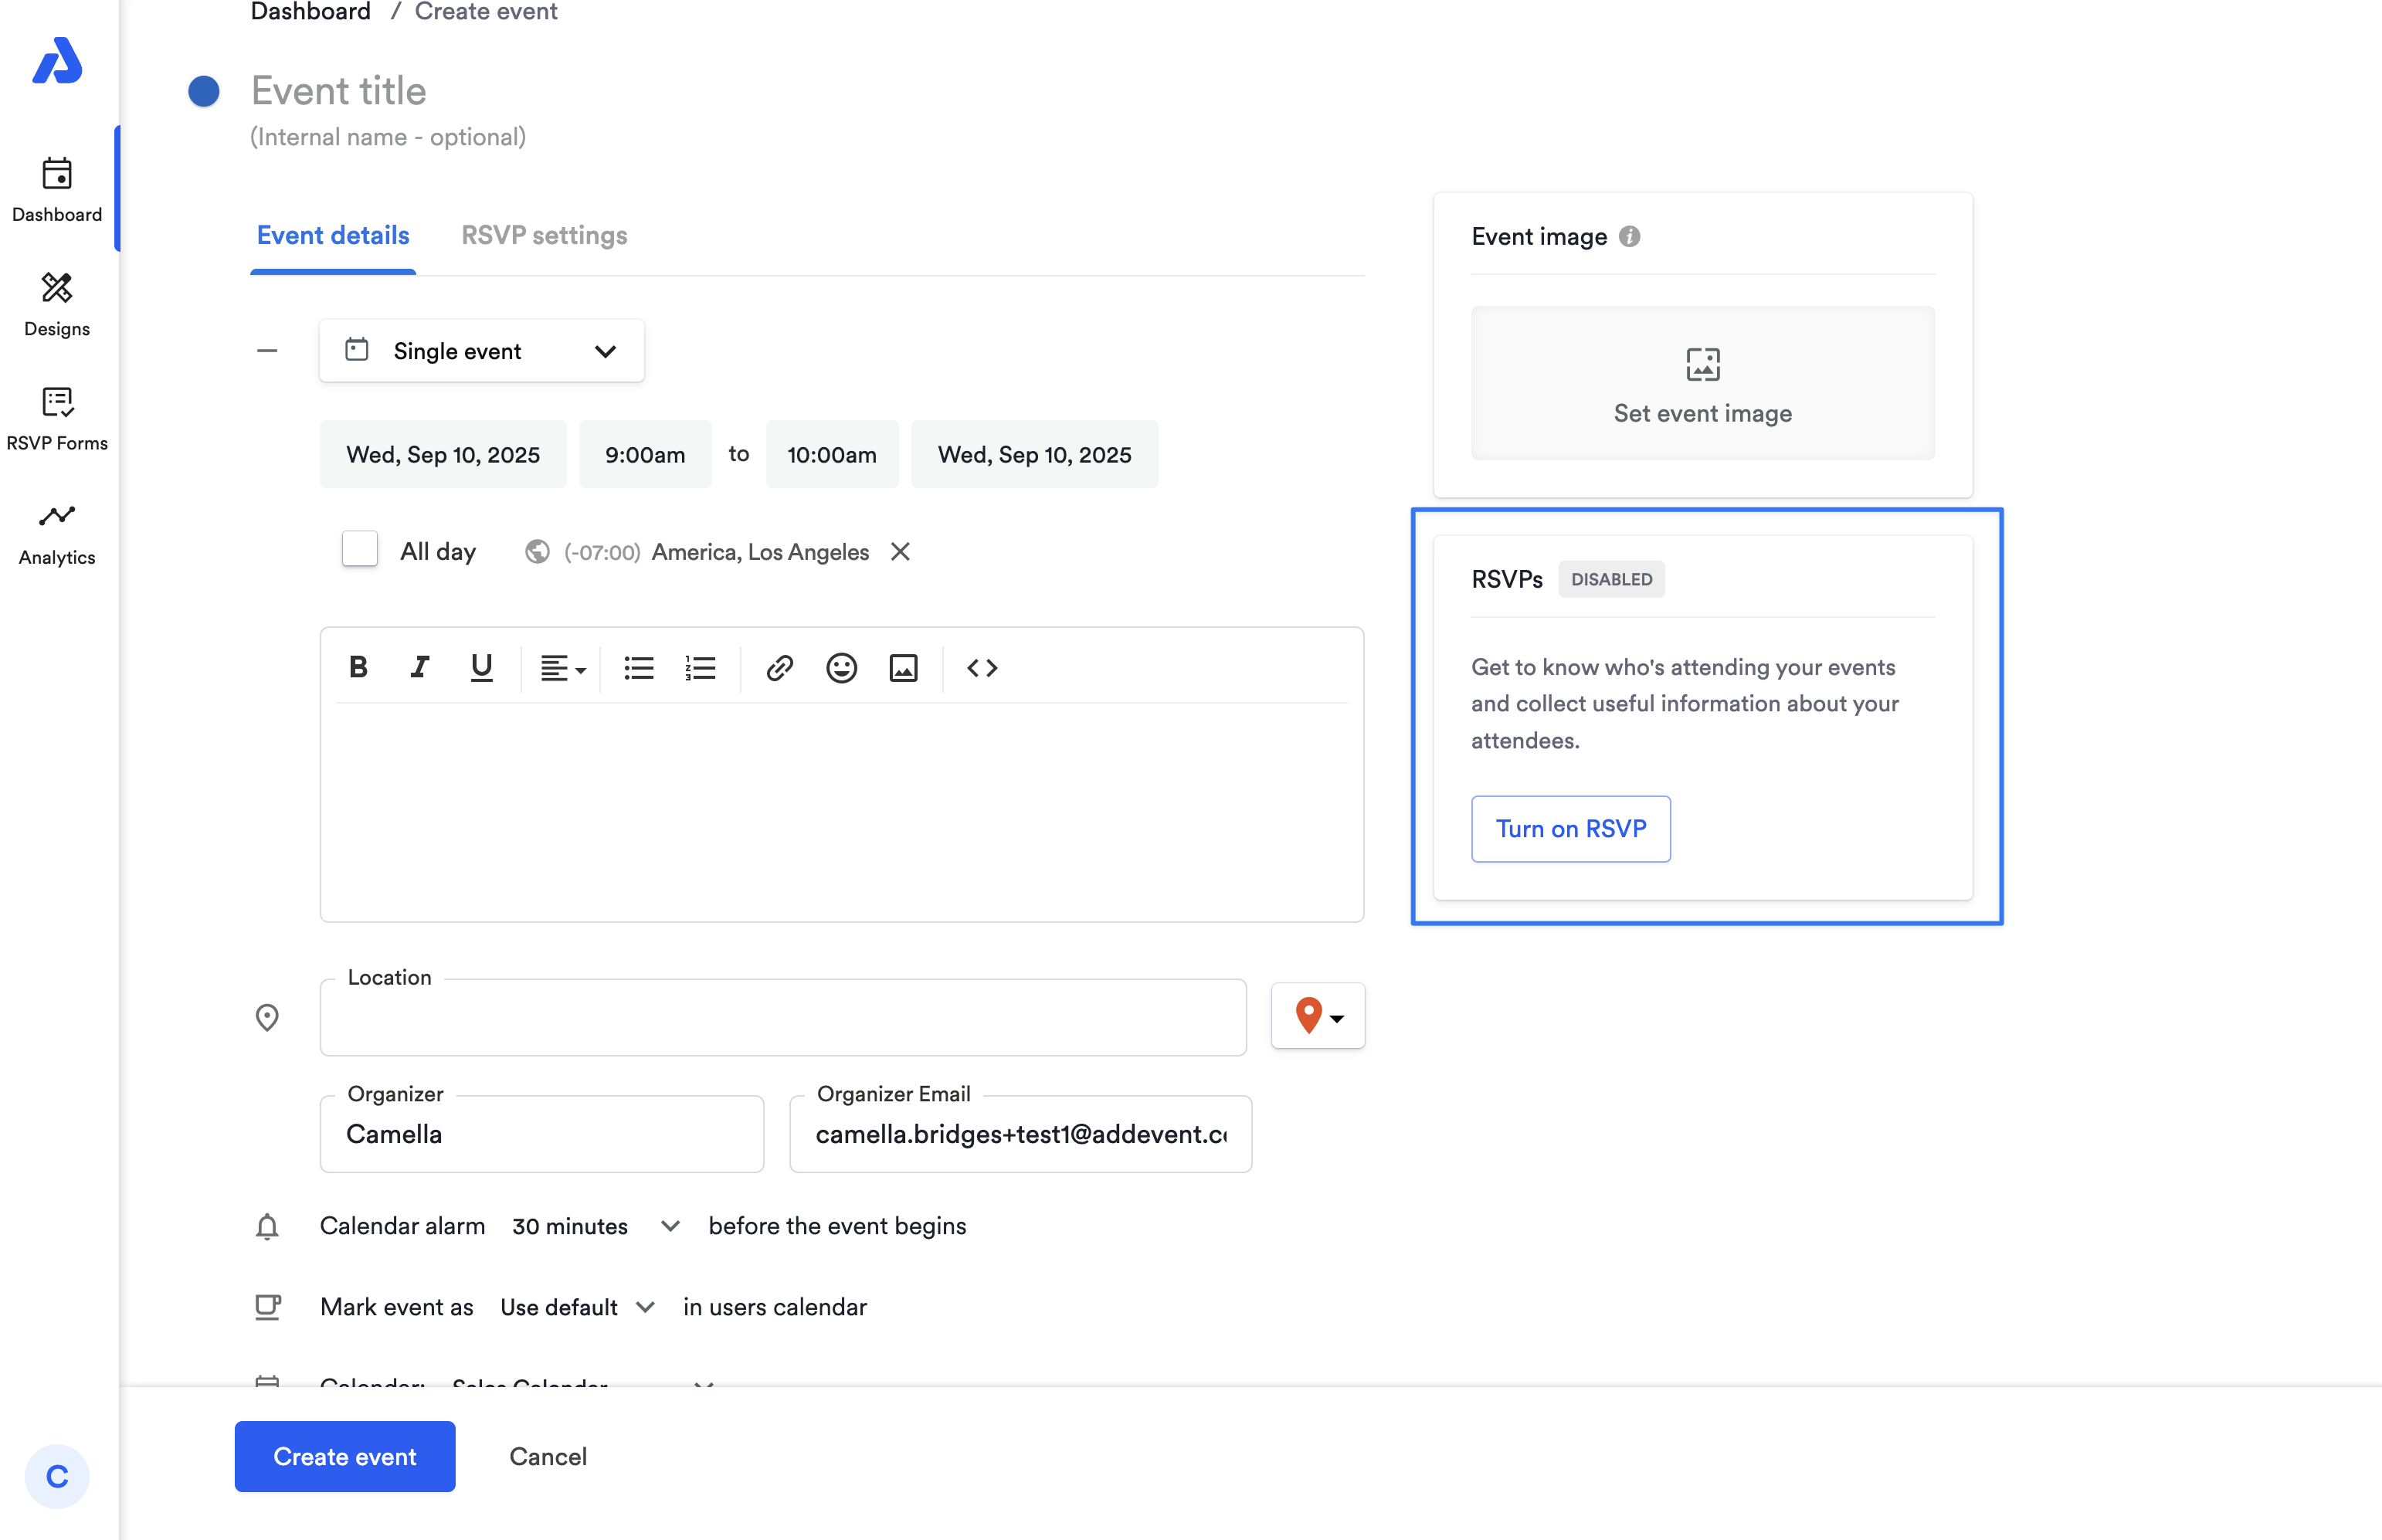Viewport: 2382px width, 1540px height.
Task: Open the map pin style dropdown
Action: [x=1317, y=1016]
